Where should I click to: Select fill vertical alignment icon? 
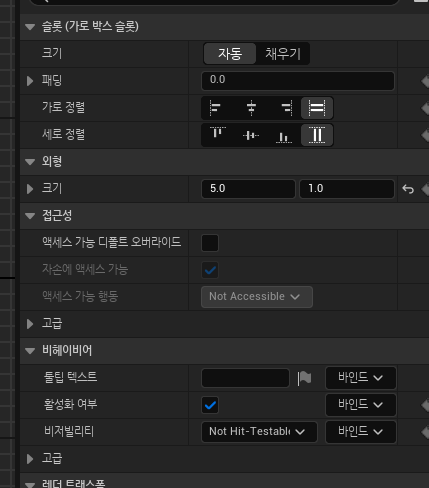click(317, 135)
